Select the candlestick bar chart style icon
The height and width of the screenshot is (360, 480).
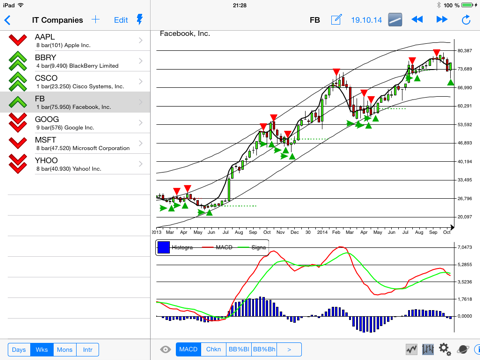point(428,349)
